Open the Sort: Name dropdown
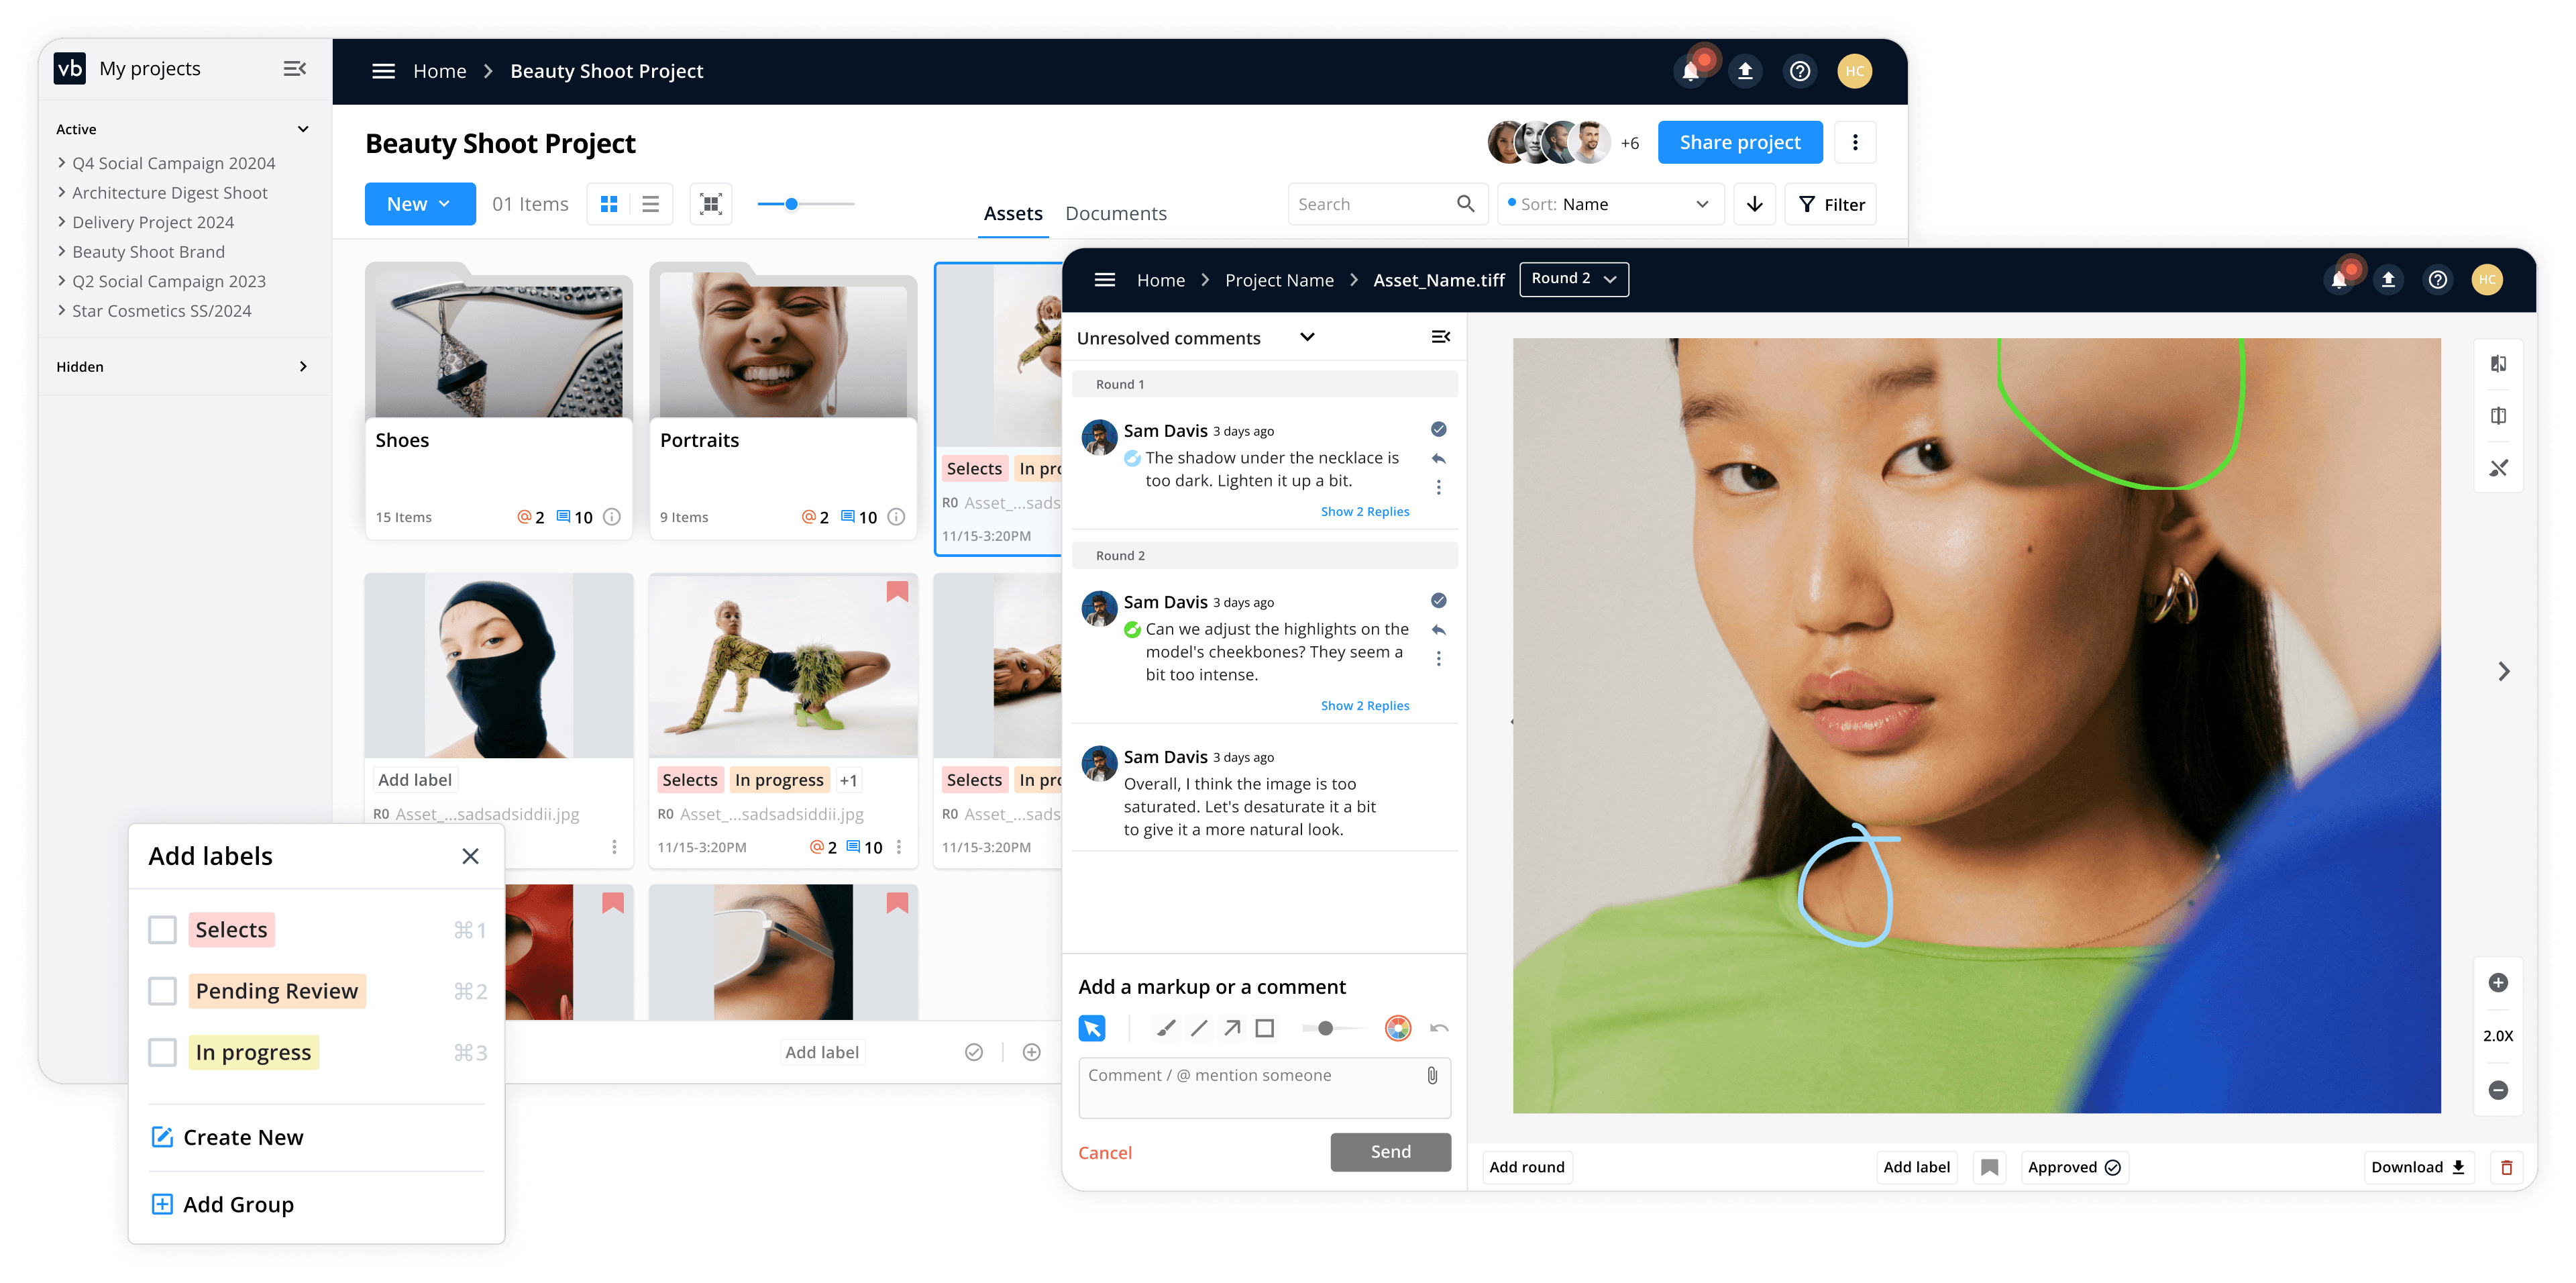The height and width of the screenshot is (1283, 2576). 1609,203
